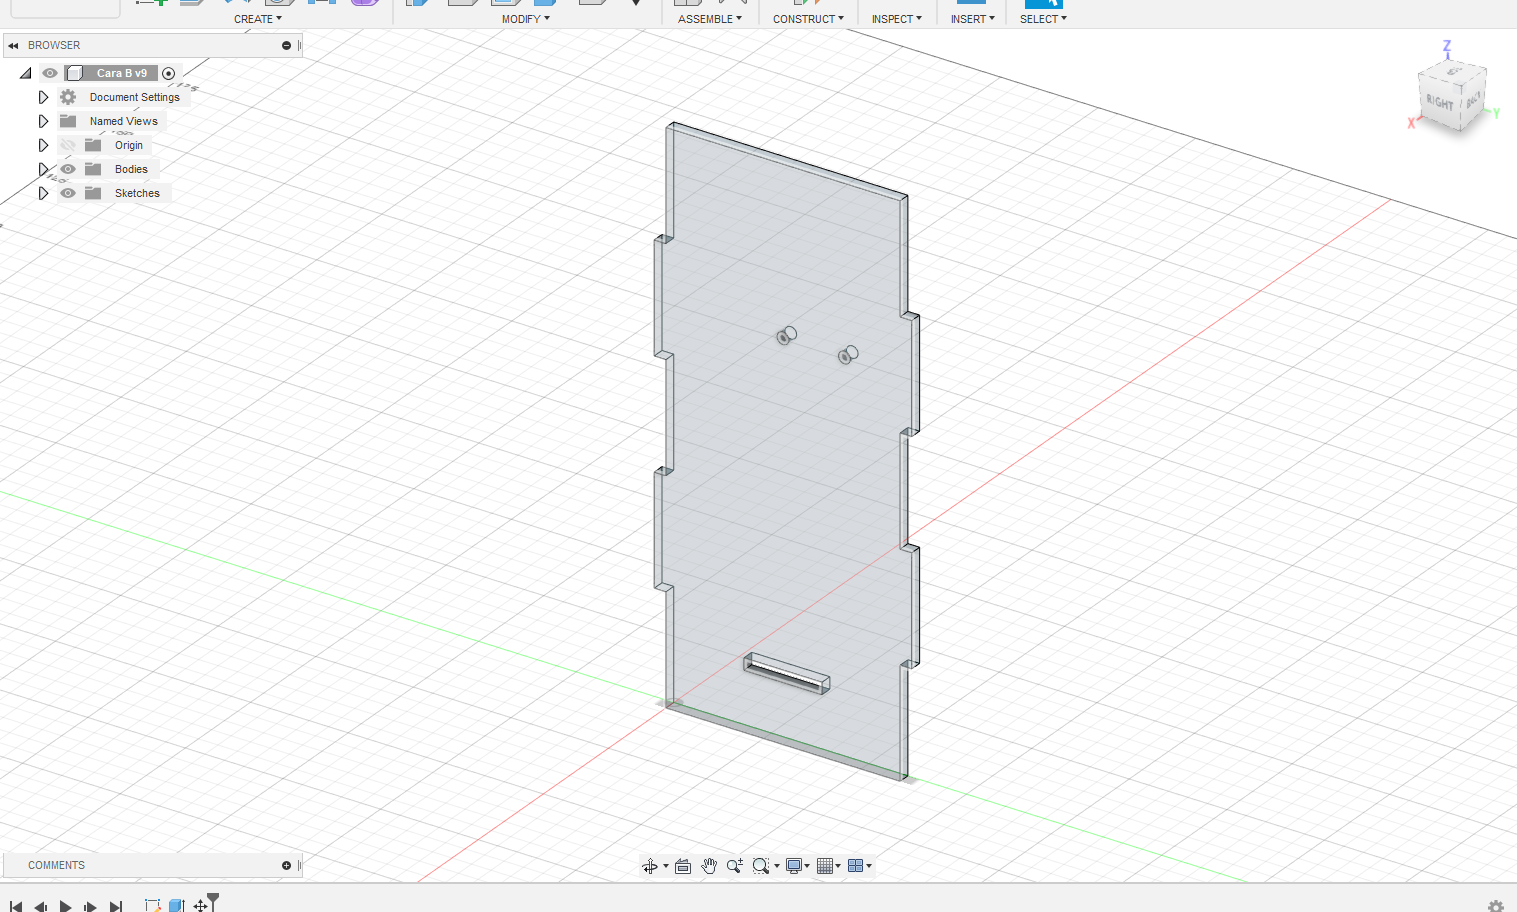Viewport: 1517px width, 912px height.
Task: Select Origin label in browser tree
Action: pos(129,145)
